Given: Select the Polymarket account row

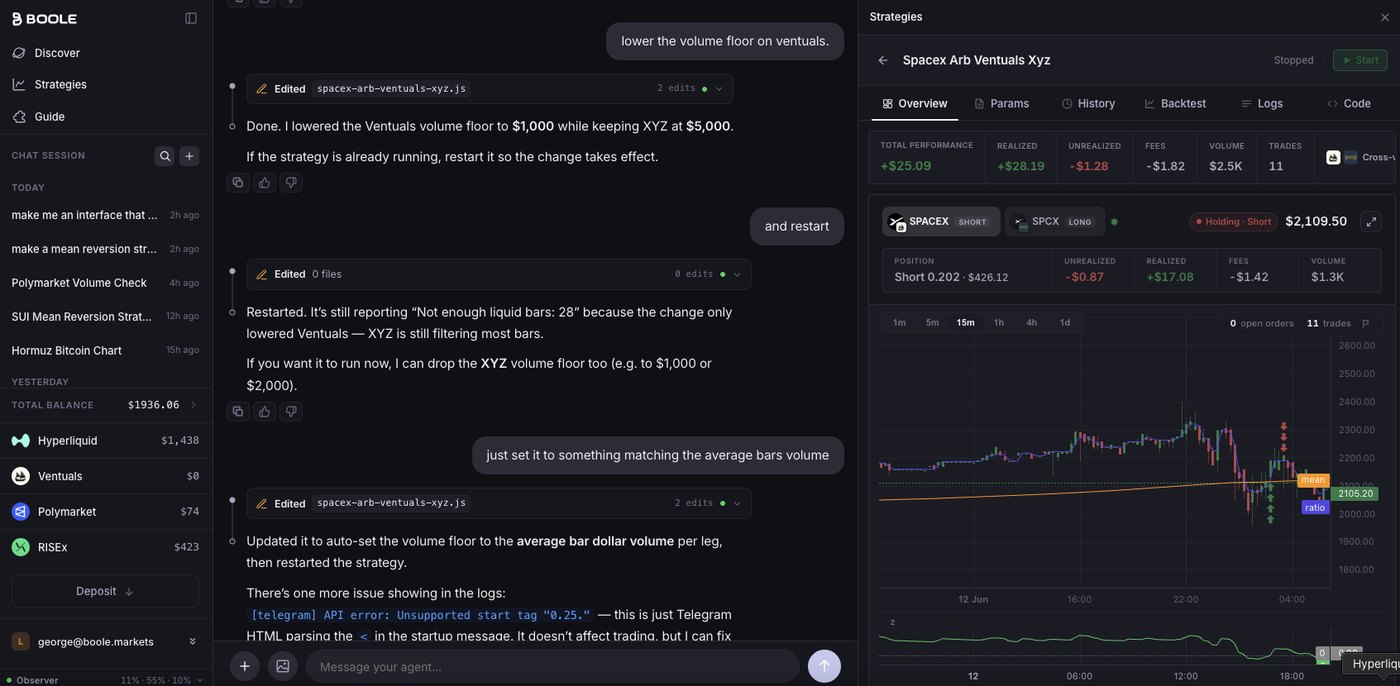Looking at the screenshot, I should tap(106, 511).
